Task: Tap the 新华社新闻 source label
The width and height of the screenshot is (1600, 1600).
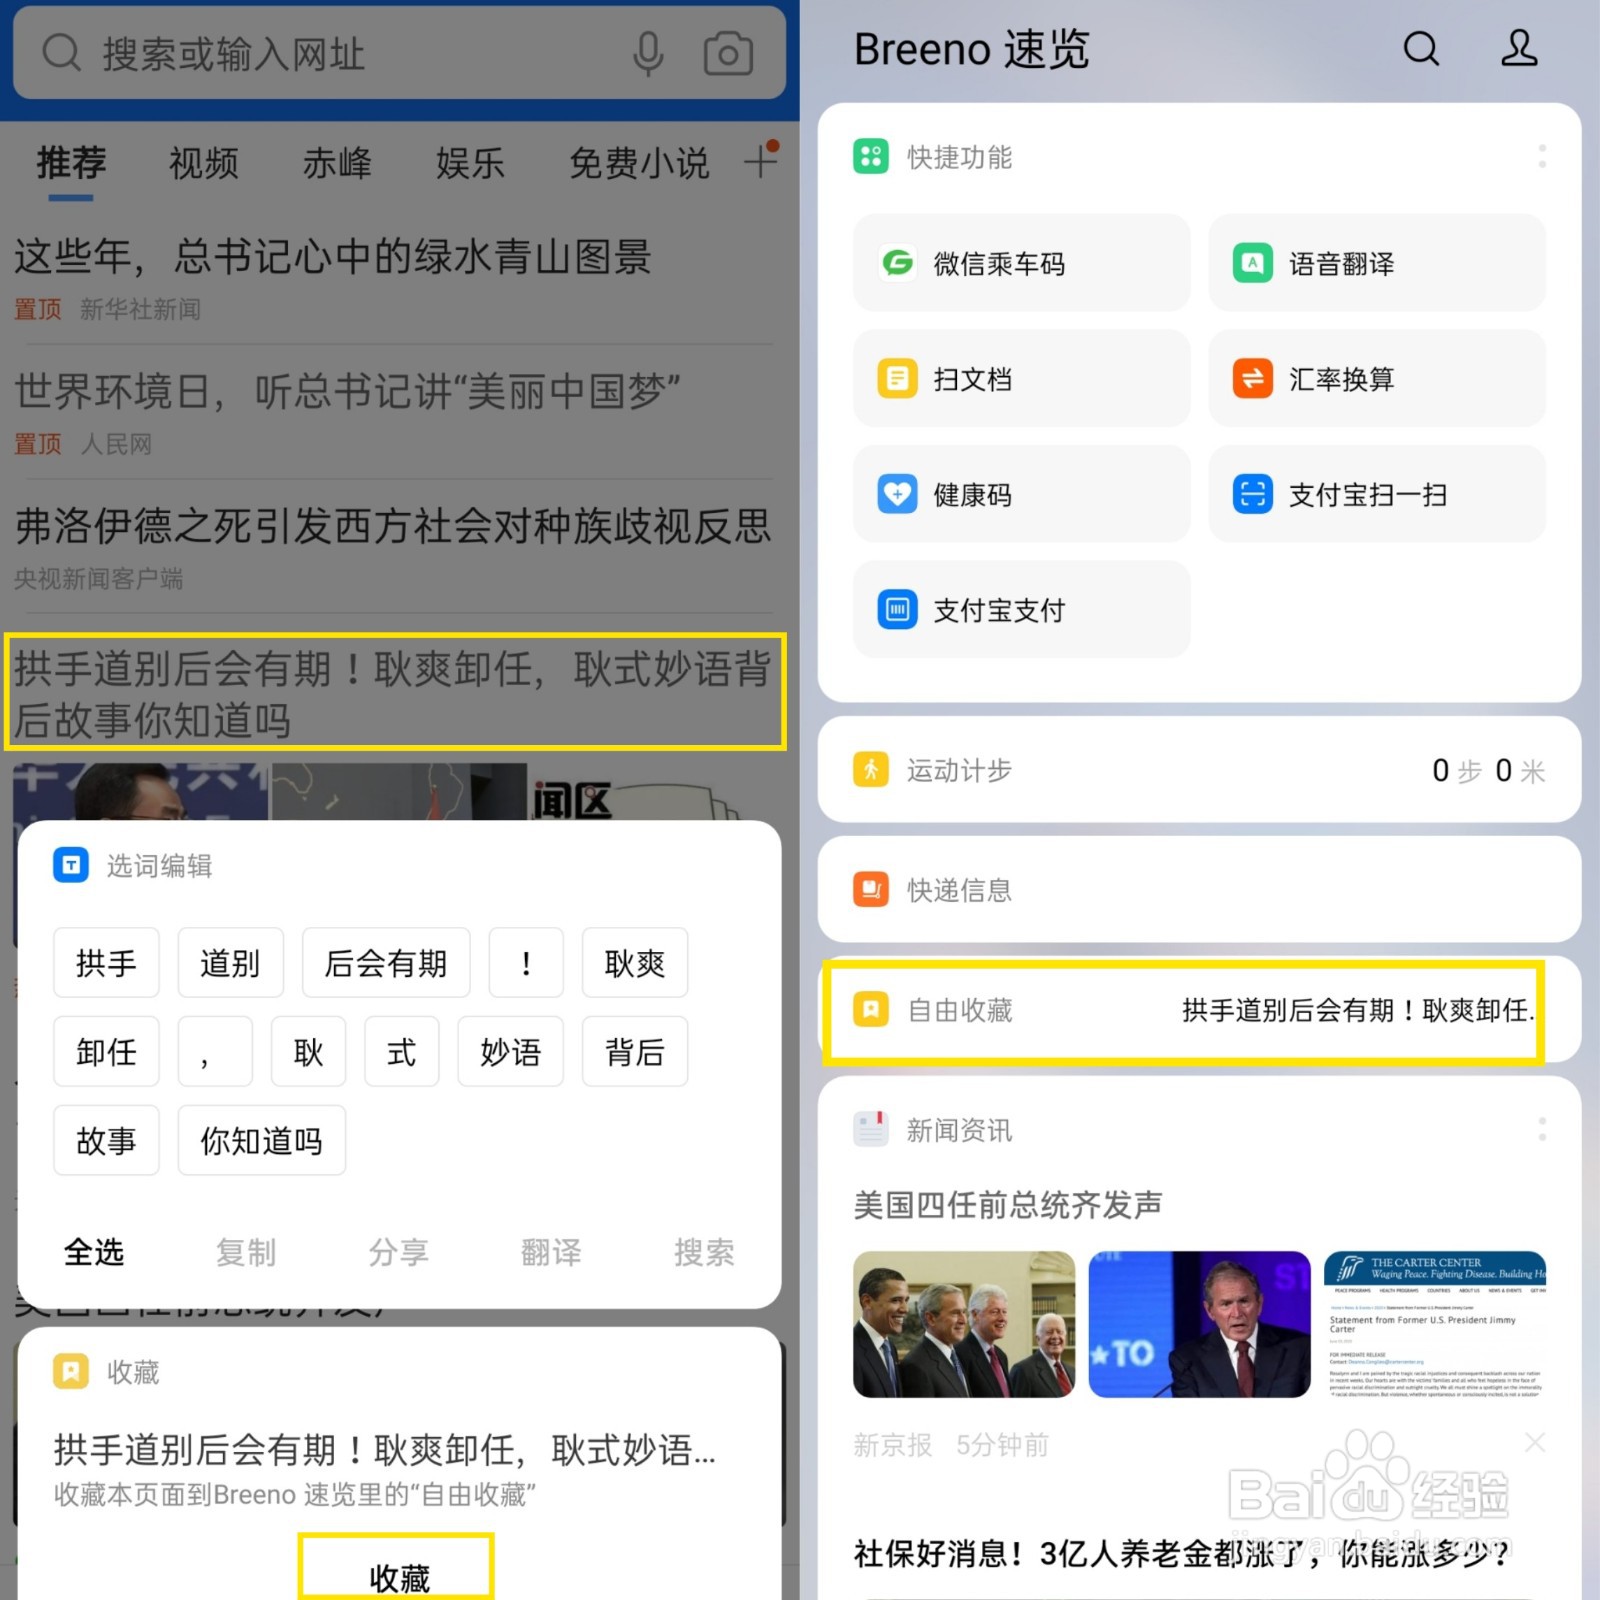Action: click(141, 309)
